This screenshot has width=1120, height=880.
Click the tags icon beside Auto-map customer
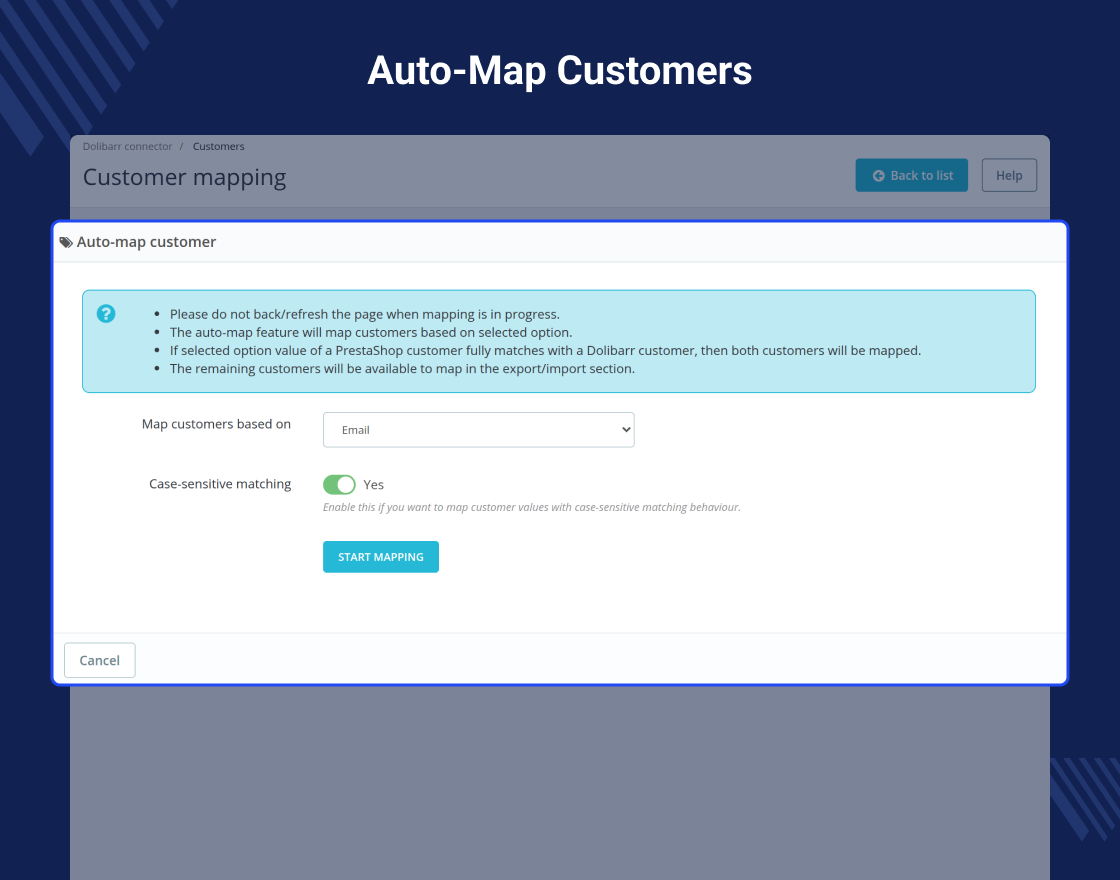(x=66, y=242)
